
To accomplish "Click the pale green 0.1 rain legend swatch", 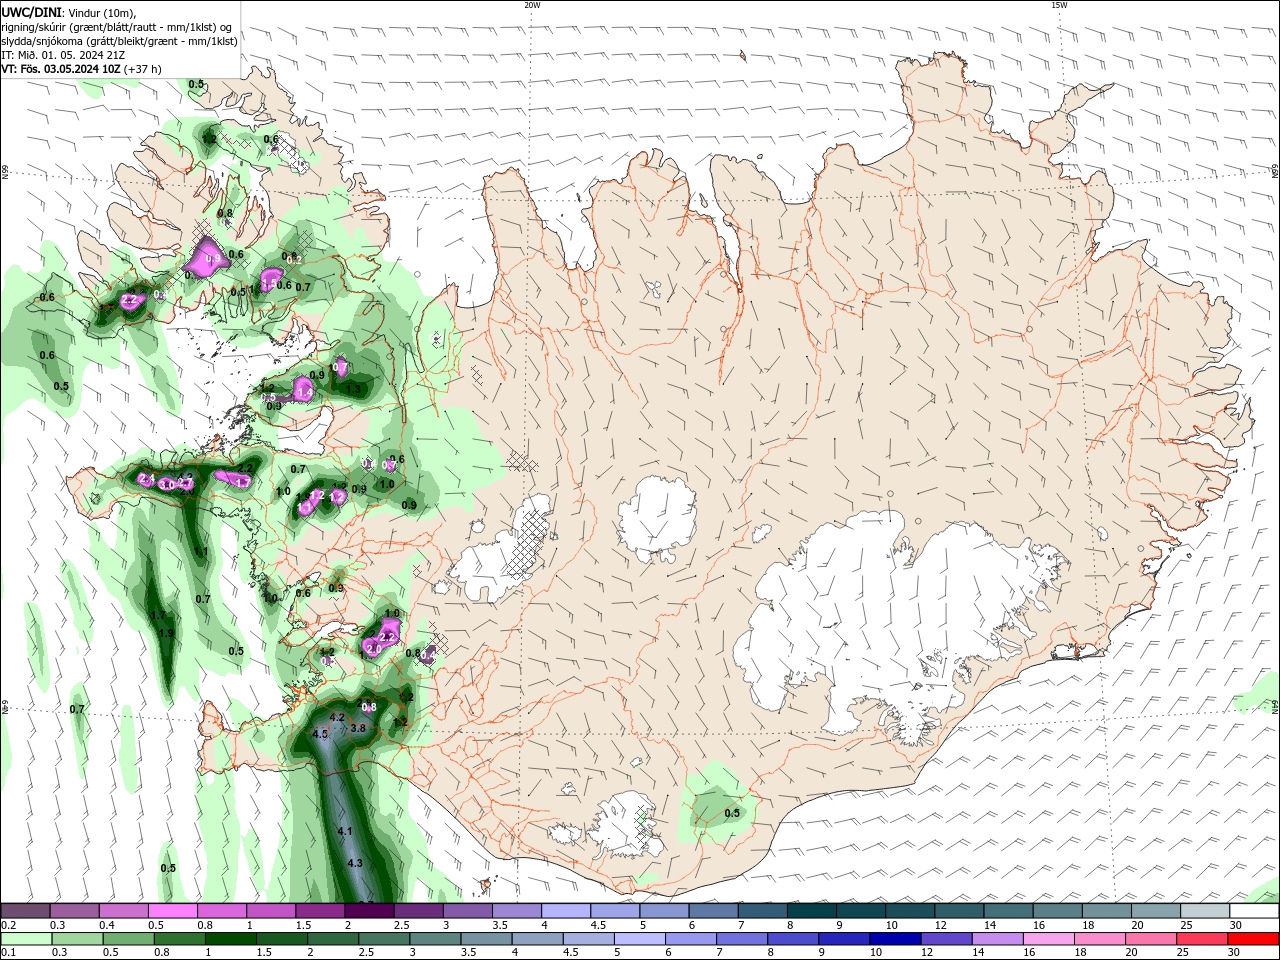I will tap(25, 939).
